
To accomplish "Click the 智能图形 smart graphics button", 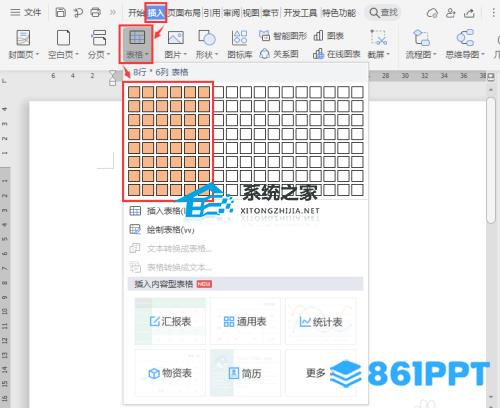I will coord(283,36).
